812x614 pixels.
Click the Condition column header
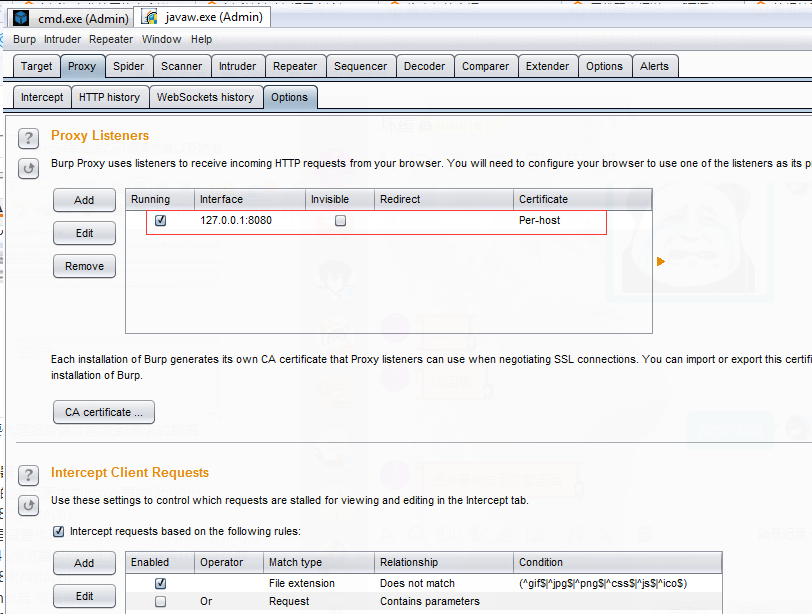pos(617,562)
